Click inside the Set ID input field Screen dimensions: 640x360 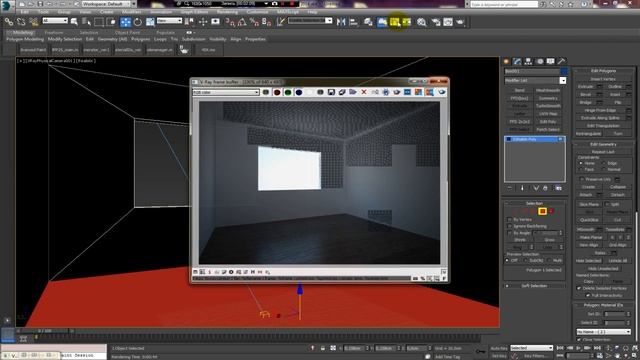614,314
